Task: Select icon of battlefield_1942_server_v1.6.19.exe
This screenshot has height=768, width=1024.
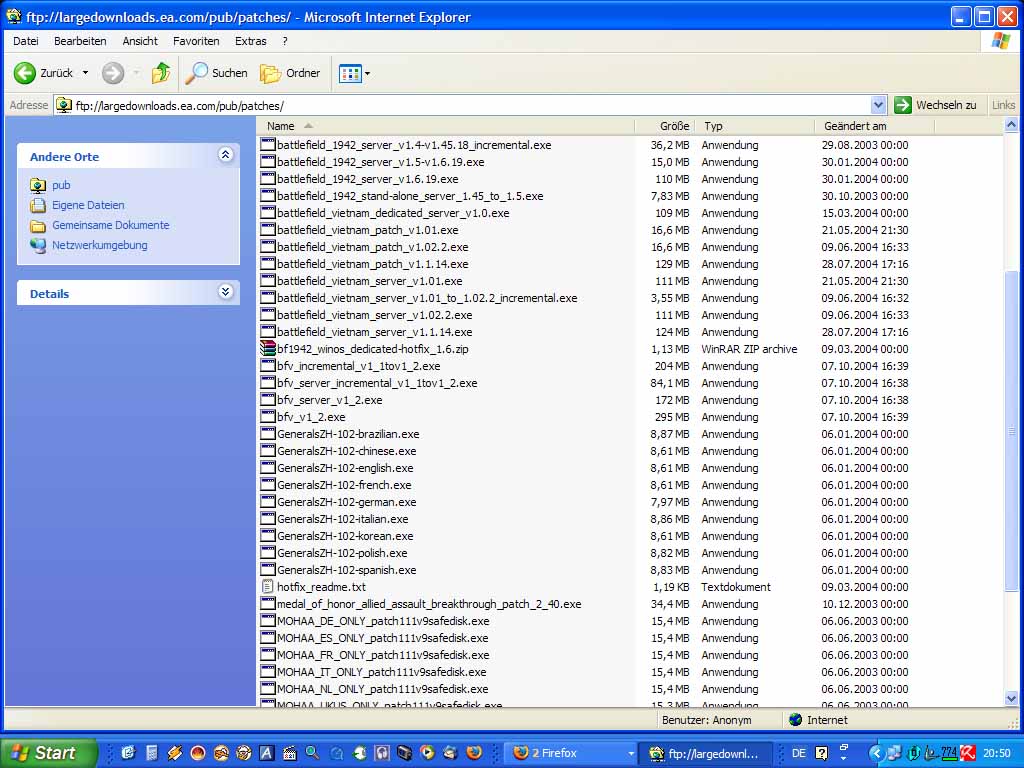Action: (x=268, y=179)
